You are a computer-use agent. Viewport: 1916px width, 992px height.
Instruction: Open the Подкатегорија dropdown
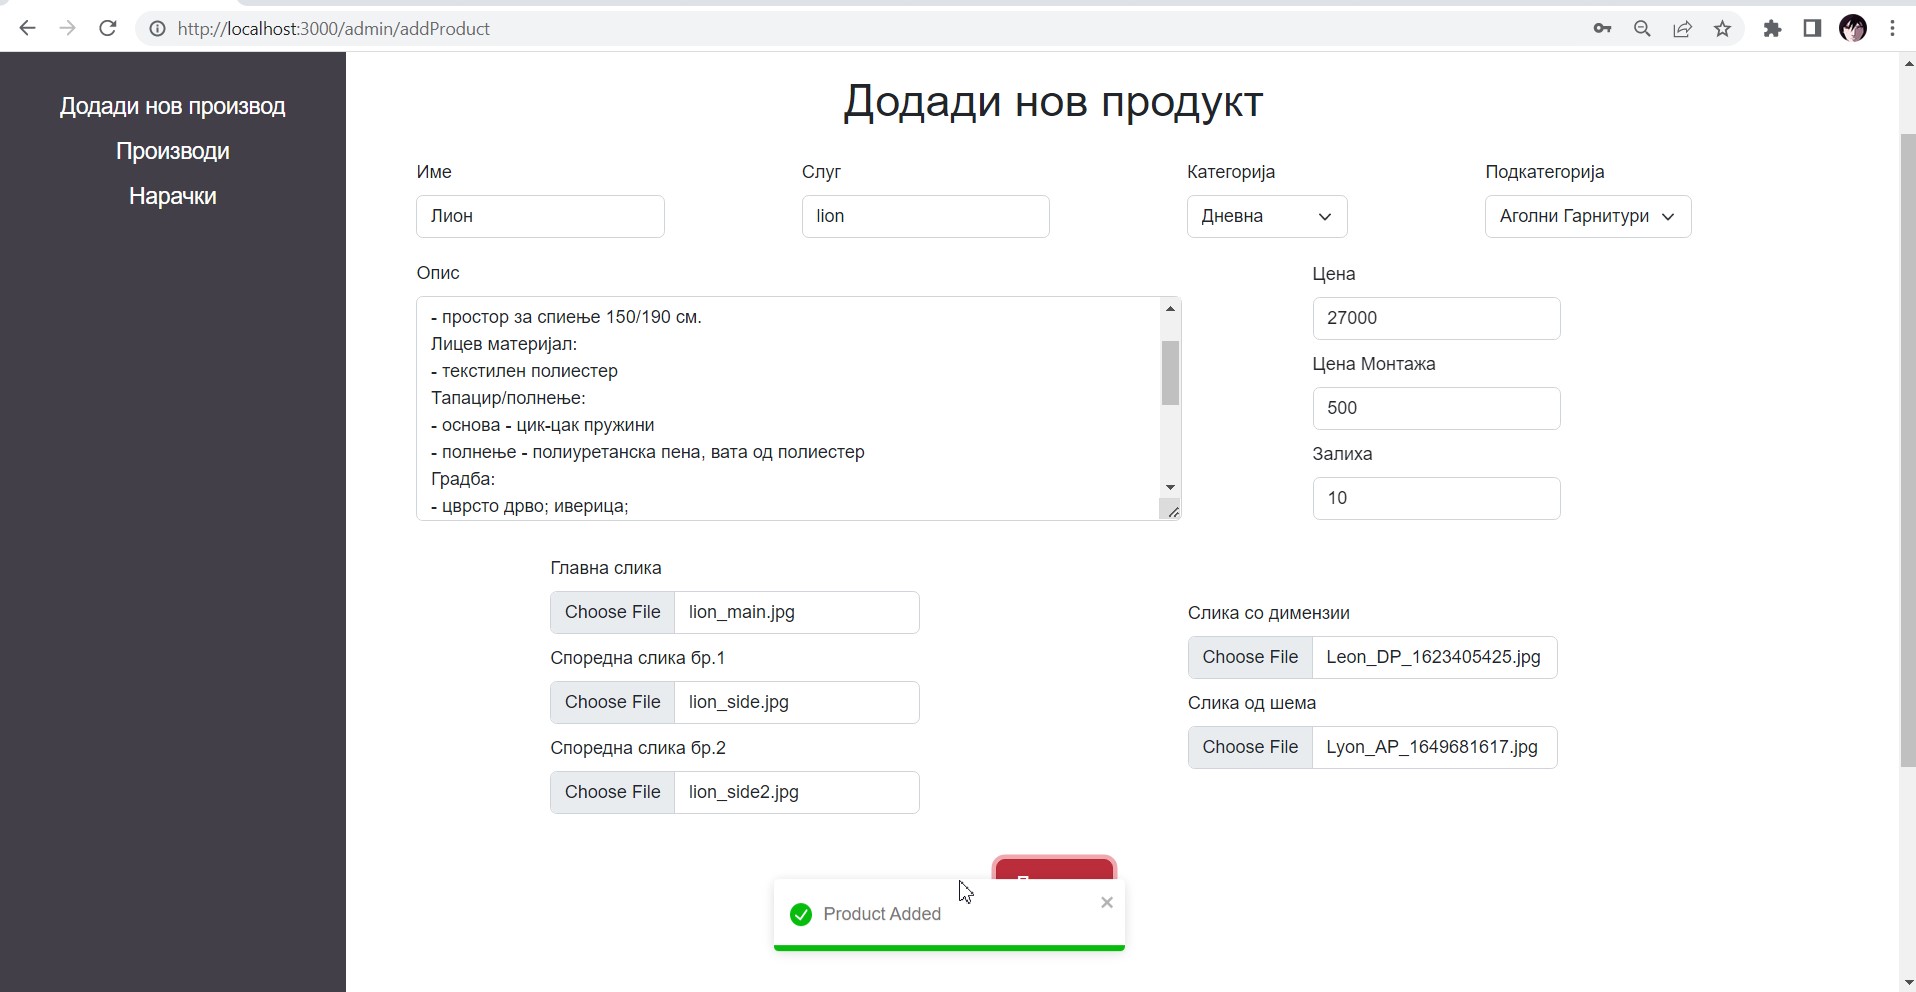click(x=1587, y=217)
